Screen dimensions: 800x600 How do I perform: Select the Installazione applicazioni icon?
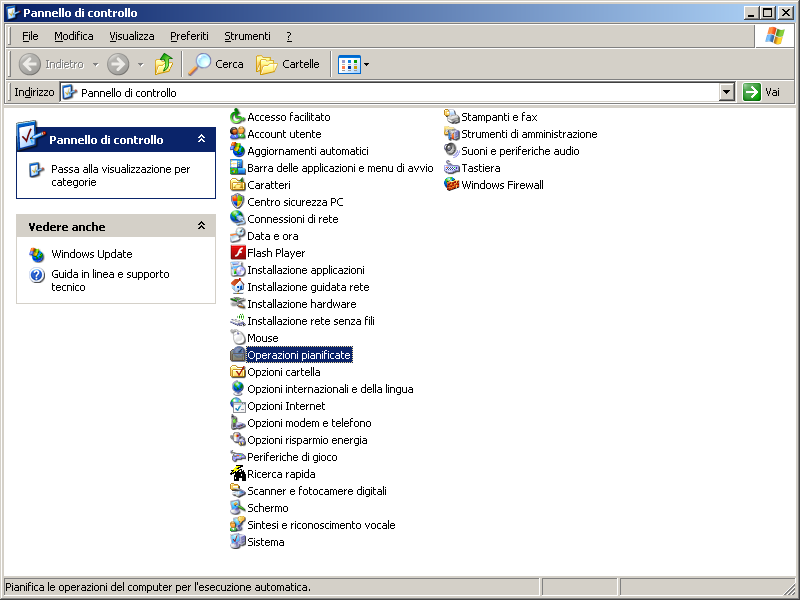(x=237, y=270)
